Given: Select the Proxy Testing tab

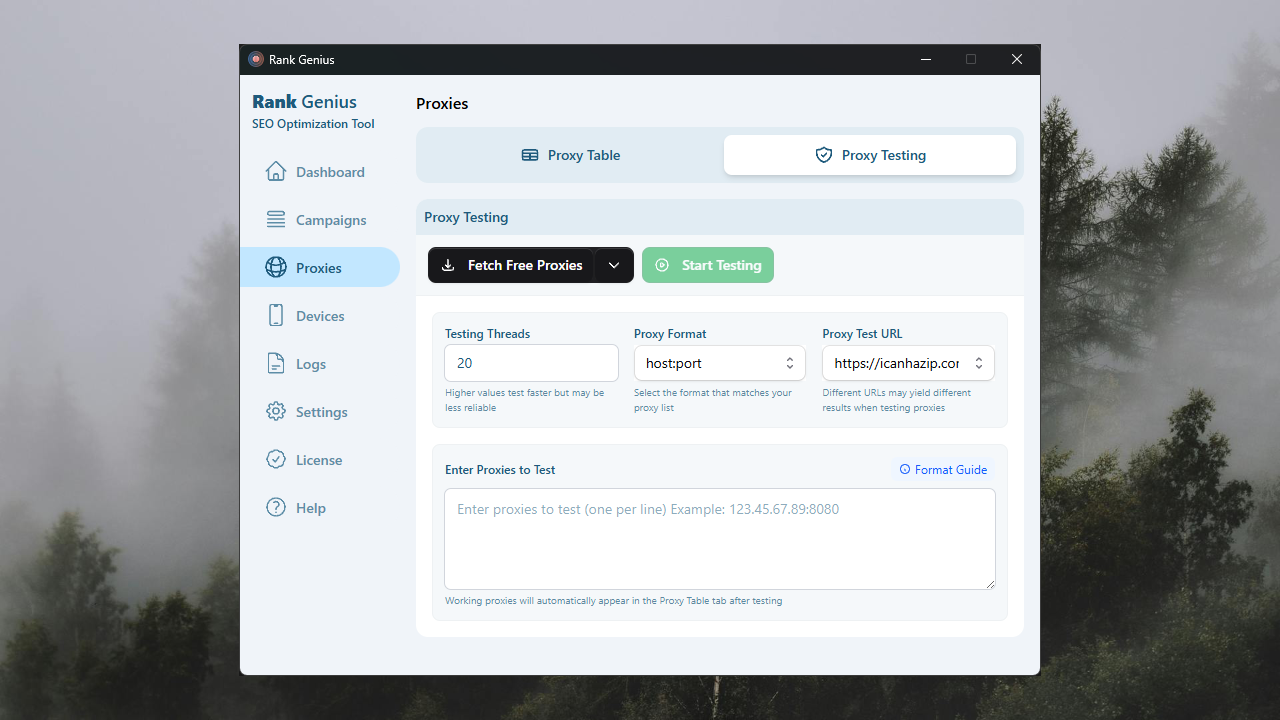Looking at the screenshot, I should click(870, 155).
